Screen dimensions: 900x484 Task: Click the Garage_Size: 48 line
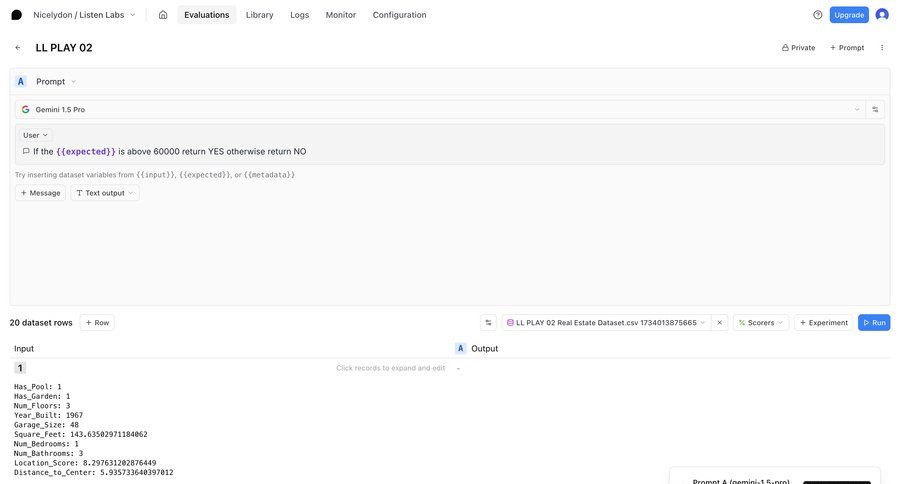[46, 425]
